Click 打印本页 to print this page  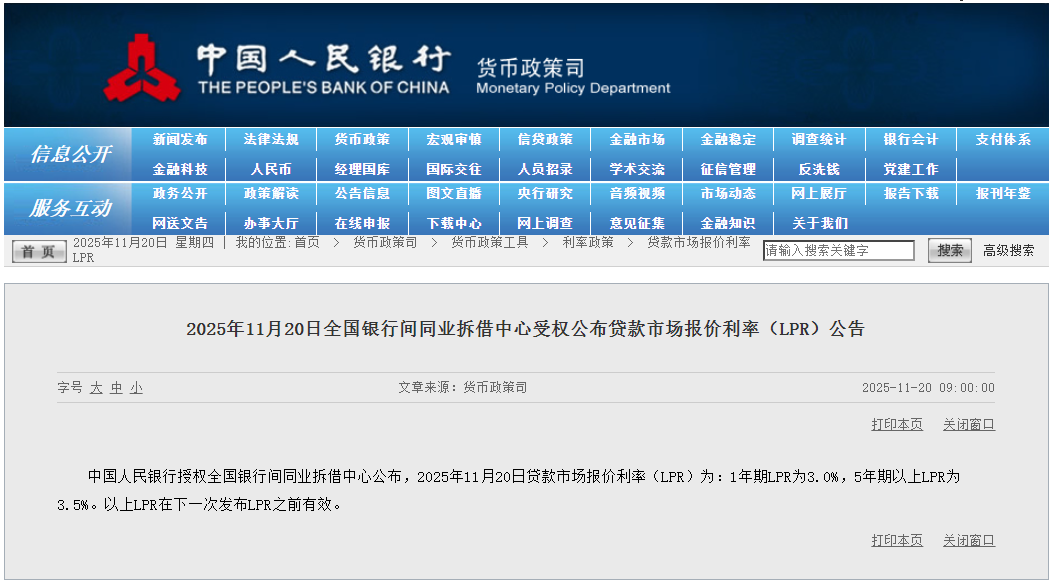point(897,423)
